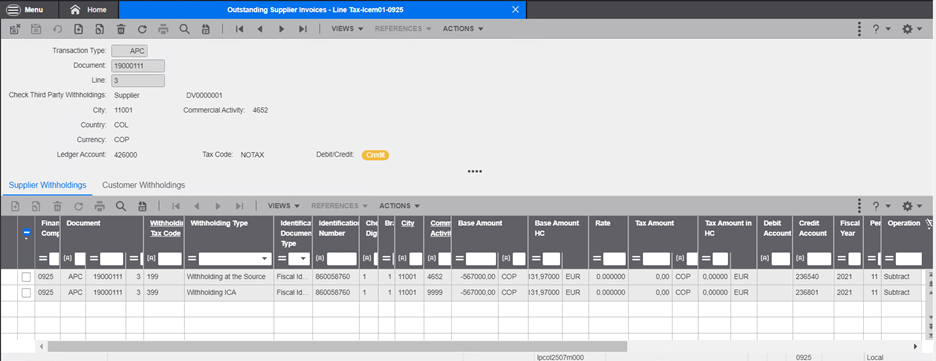Screen dimensions: 936x361
Task: Click the Credit badge next to Debit/Credit
Action: tap(375, 155)
